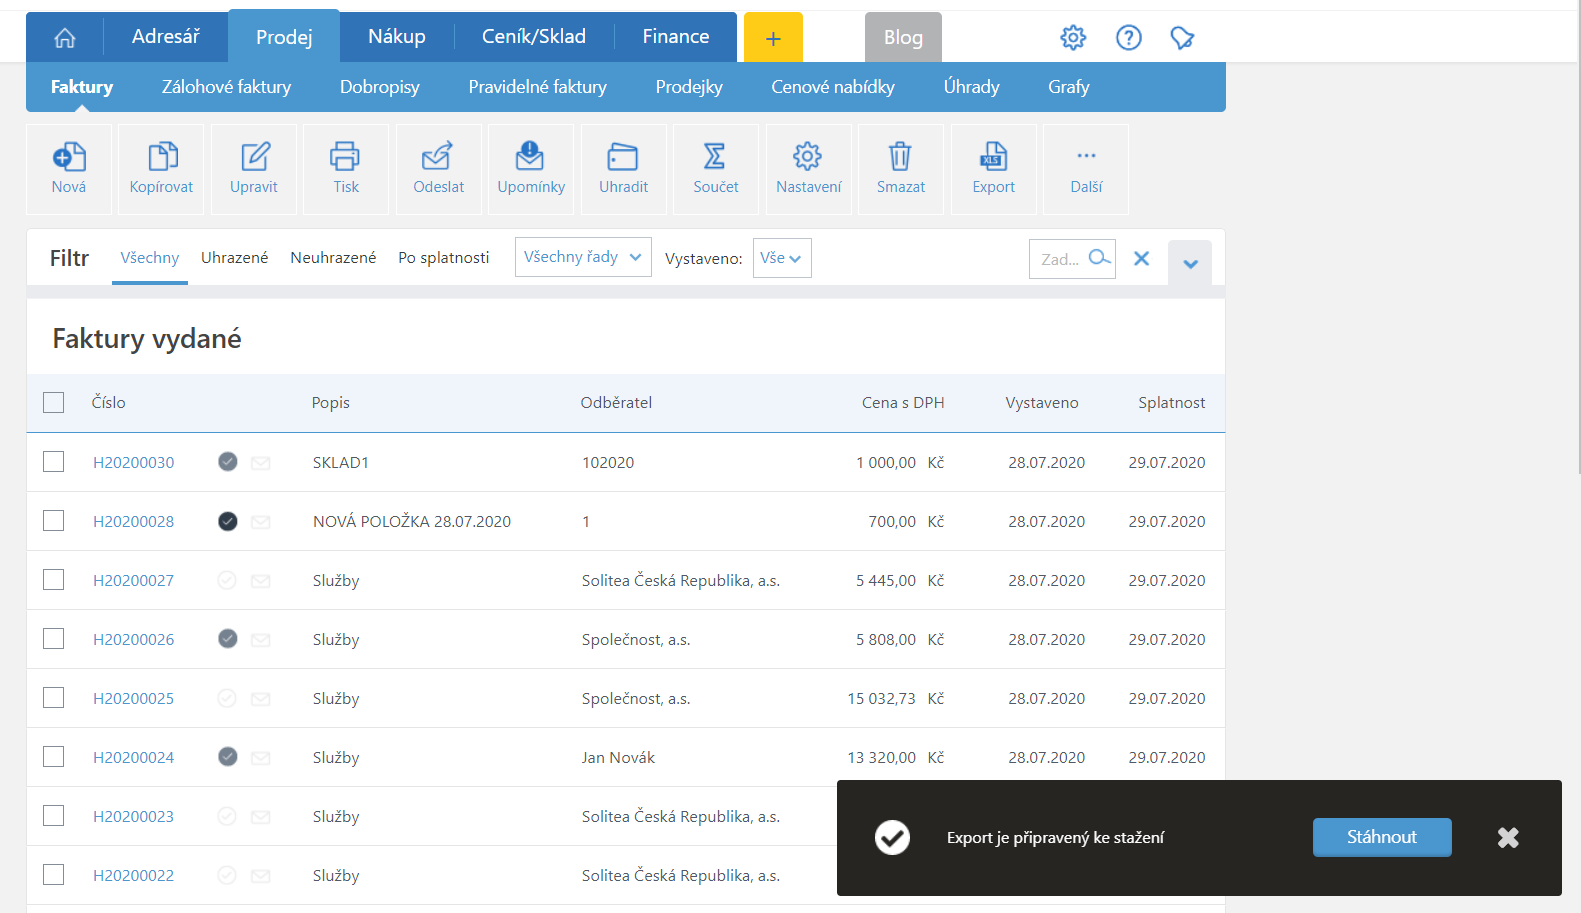Screen dimensions: 1581x913
Task: Open invoice link H20200022
Action: 134,876
